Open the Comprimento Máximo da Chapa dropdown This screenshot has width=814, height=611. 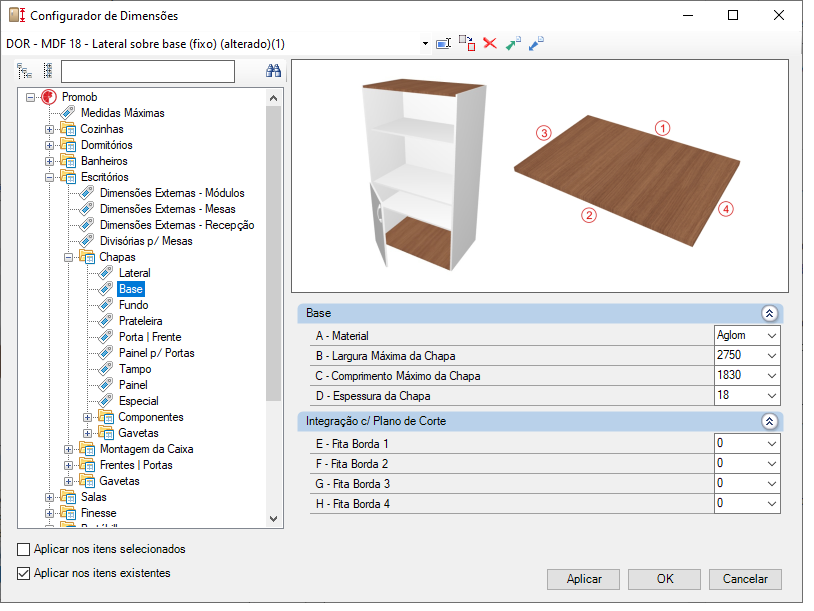(772, 375)
